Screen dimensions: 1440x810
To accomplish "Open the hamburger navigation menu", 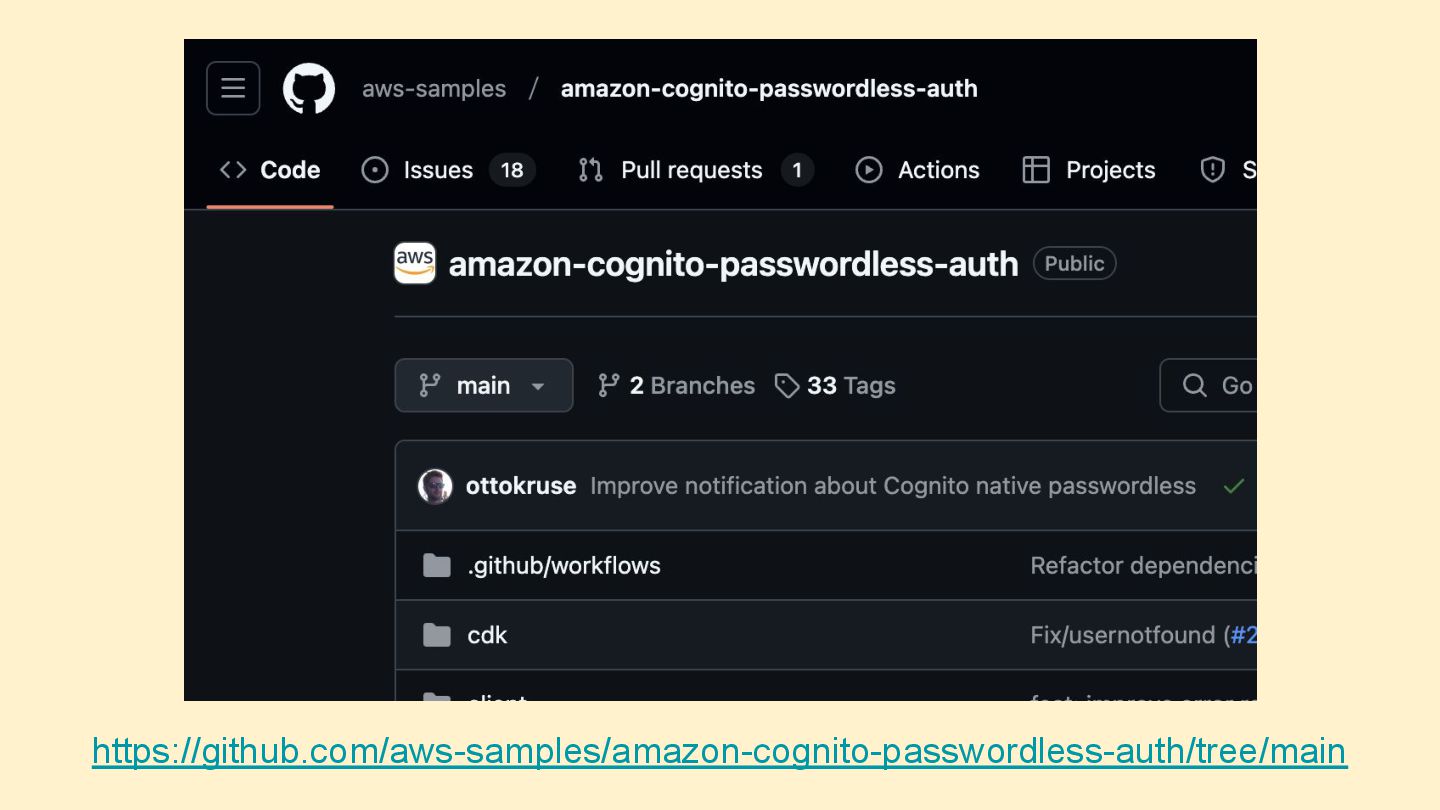I will [233, 88].
